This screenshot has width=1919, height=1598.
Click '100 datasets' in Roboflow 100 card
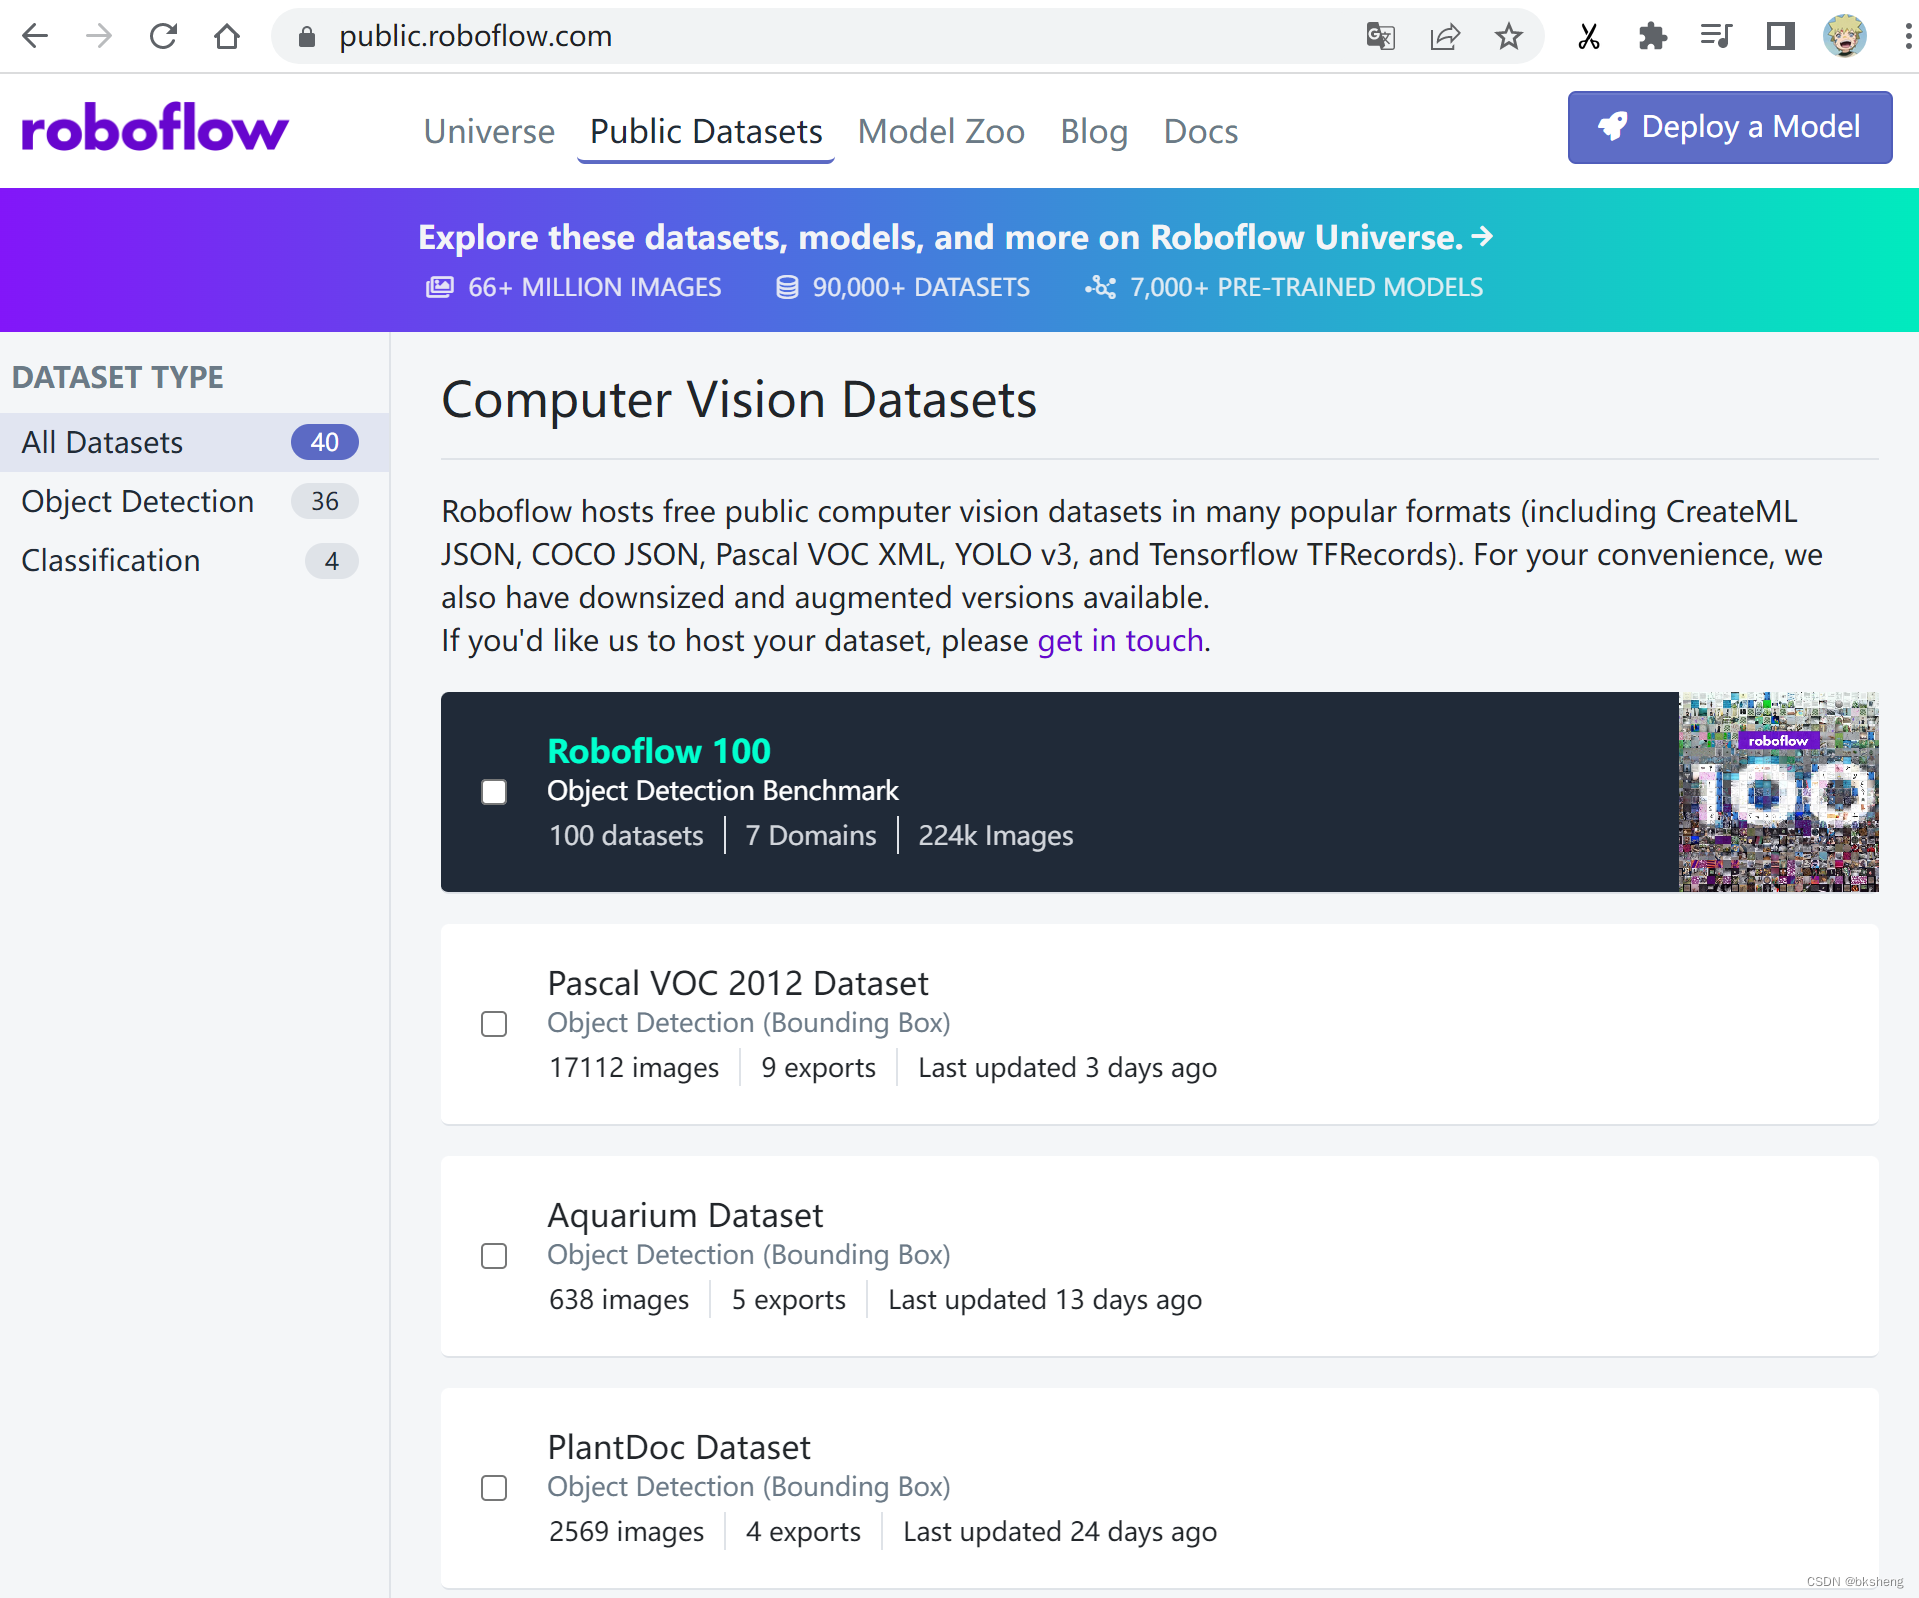[626, 836]
